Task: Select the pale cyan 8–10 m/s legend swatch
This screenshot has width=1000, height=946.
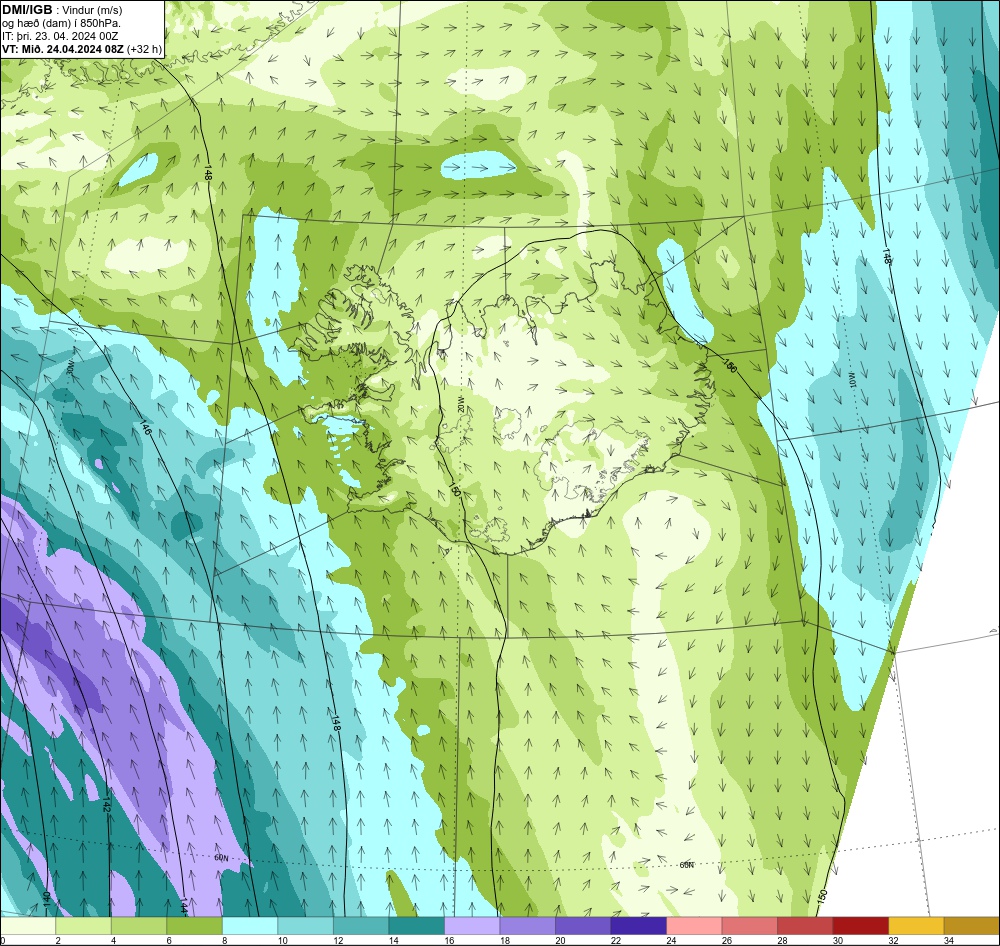Action: 250,926
